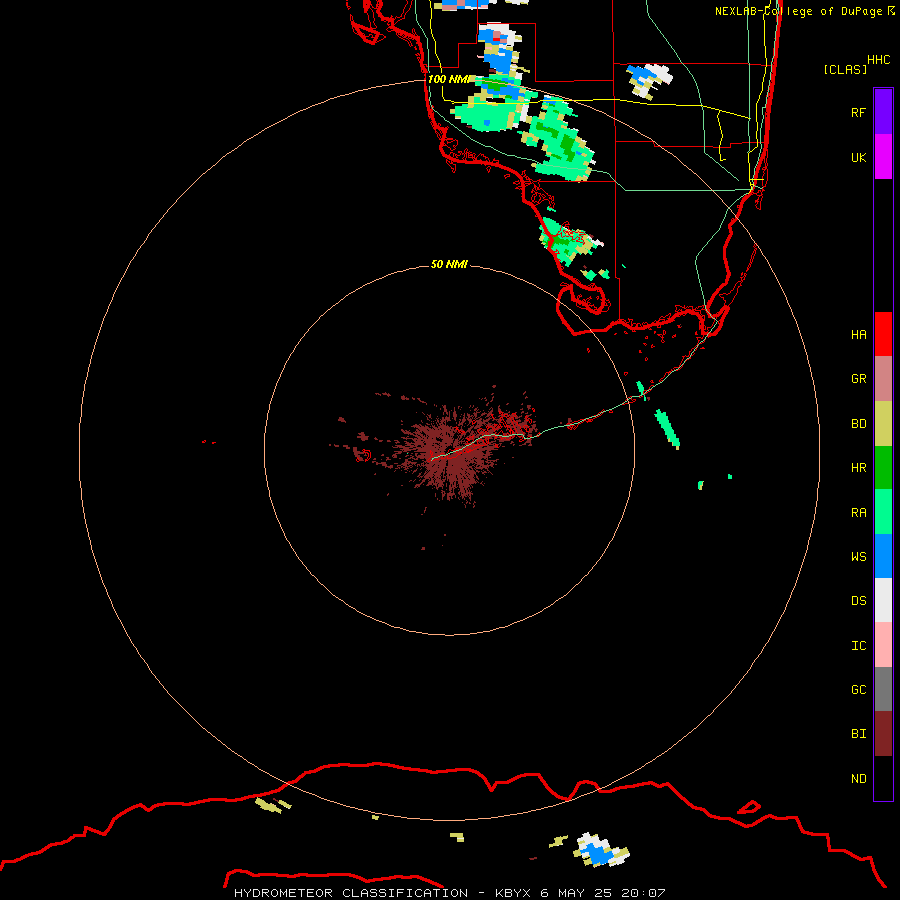
Task: Click the "UK" legend label text
Action: click(858, 157)
